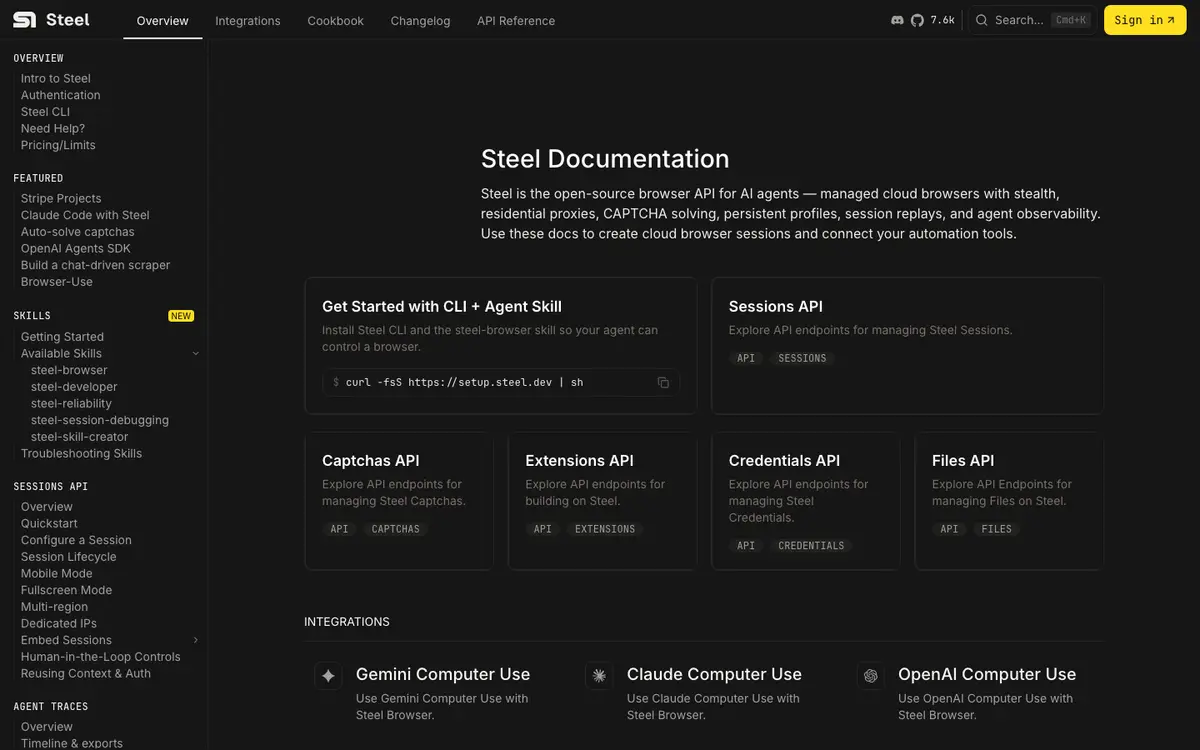Open Build a chat-driven scraper
The image size is (1200, 750).
(x=96, y=265)
